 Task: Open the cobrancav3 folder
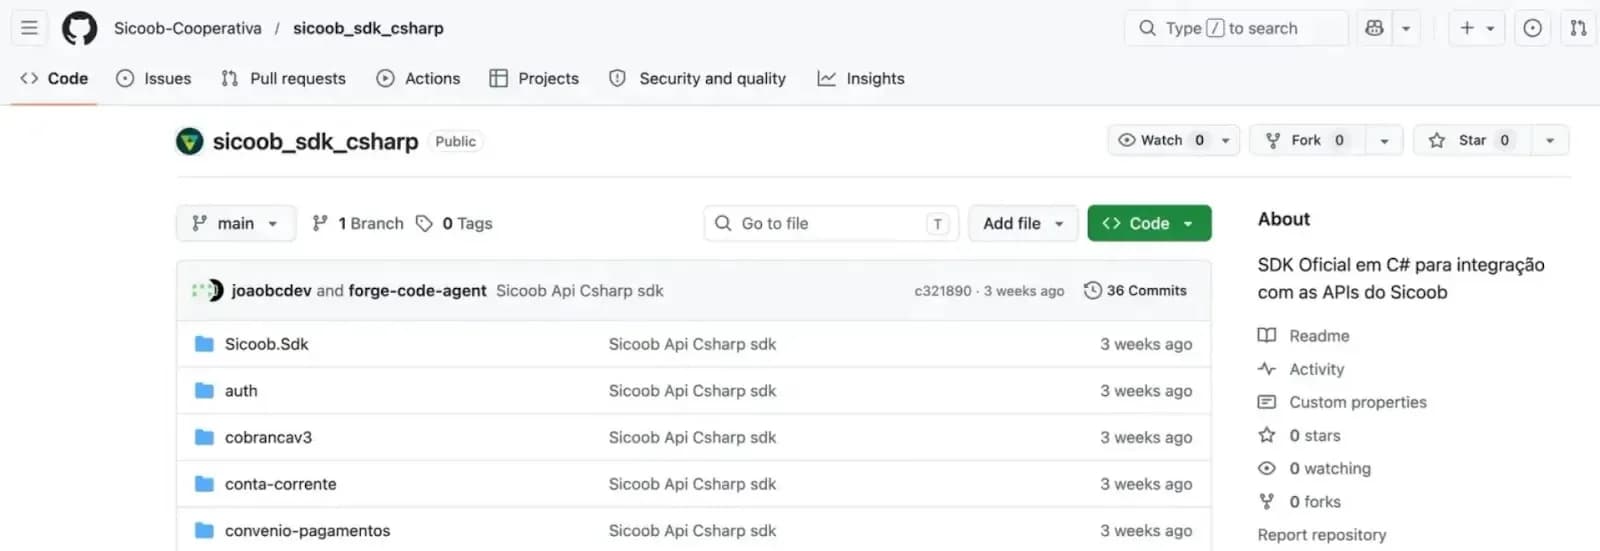click(x=268, y=437)
